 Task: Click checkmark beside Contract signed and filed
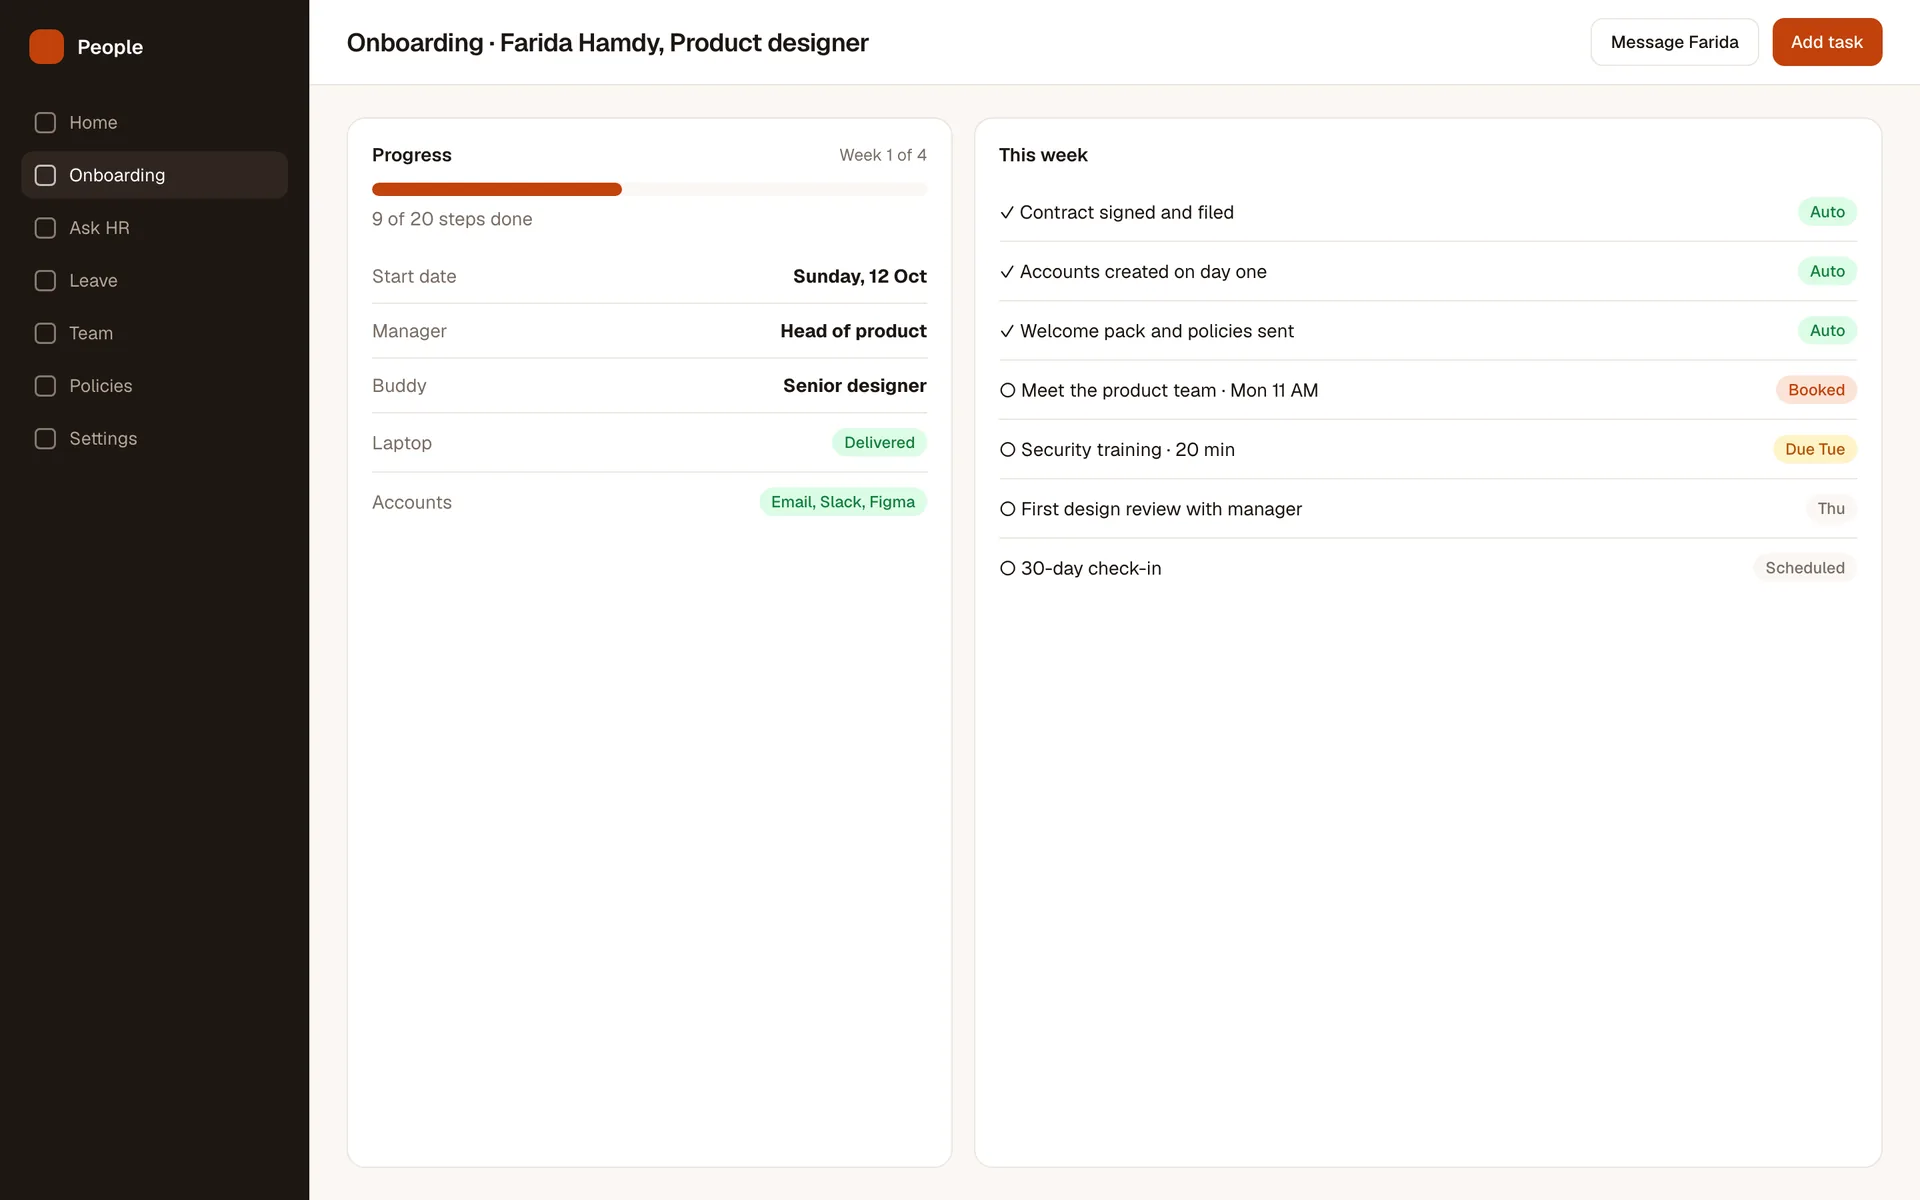pyautogui.click(x=1007, y=213)
